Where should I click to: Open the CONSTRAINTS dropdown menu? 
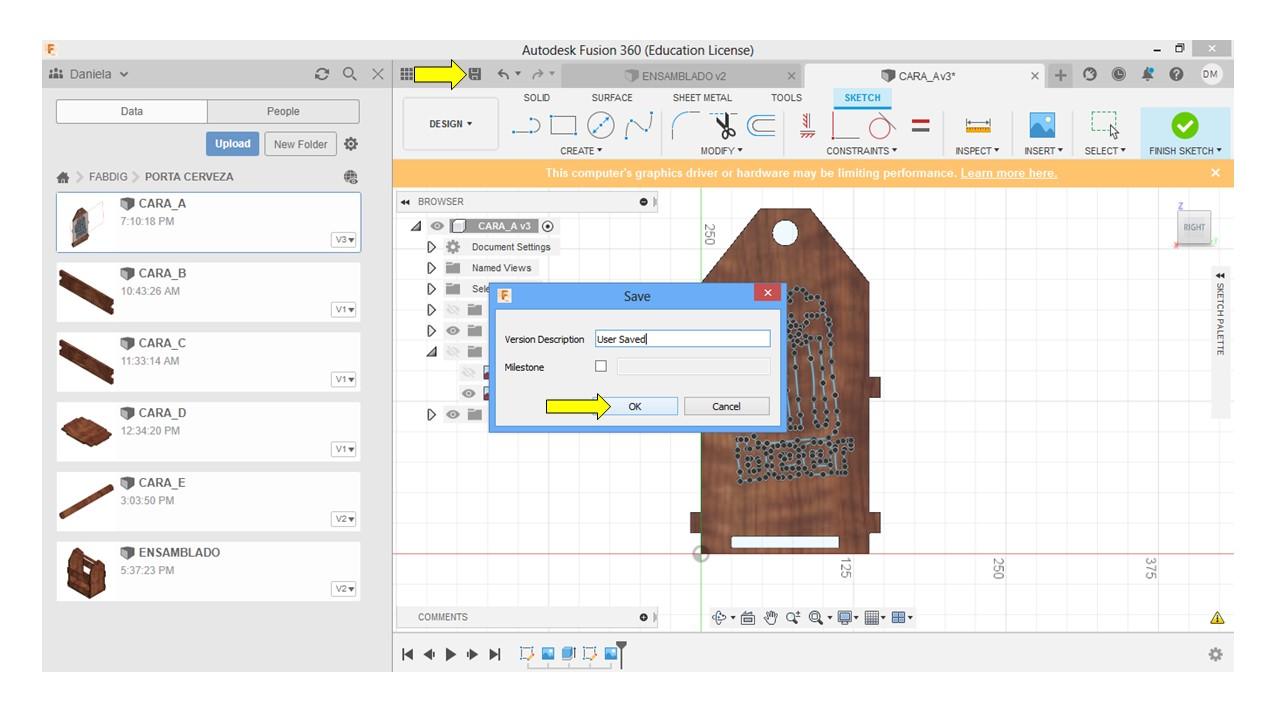(x=862, y=151)
